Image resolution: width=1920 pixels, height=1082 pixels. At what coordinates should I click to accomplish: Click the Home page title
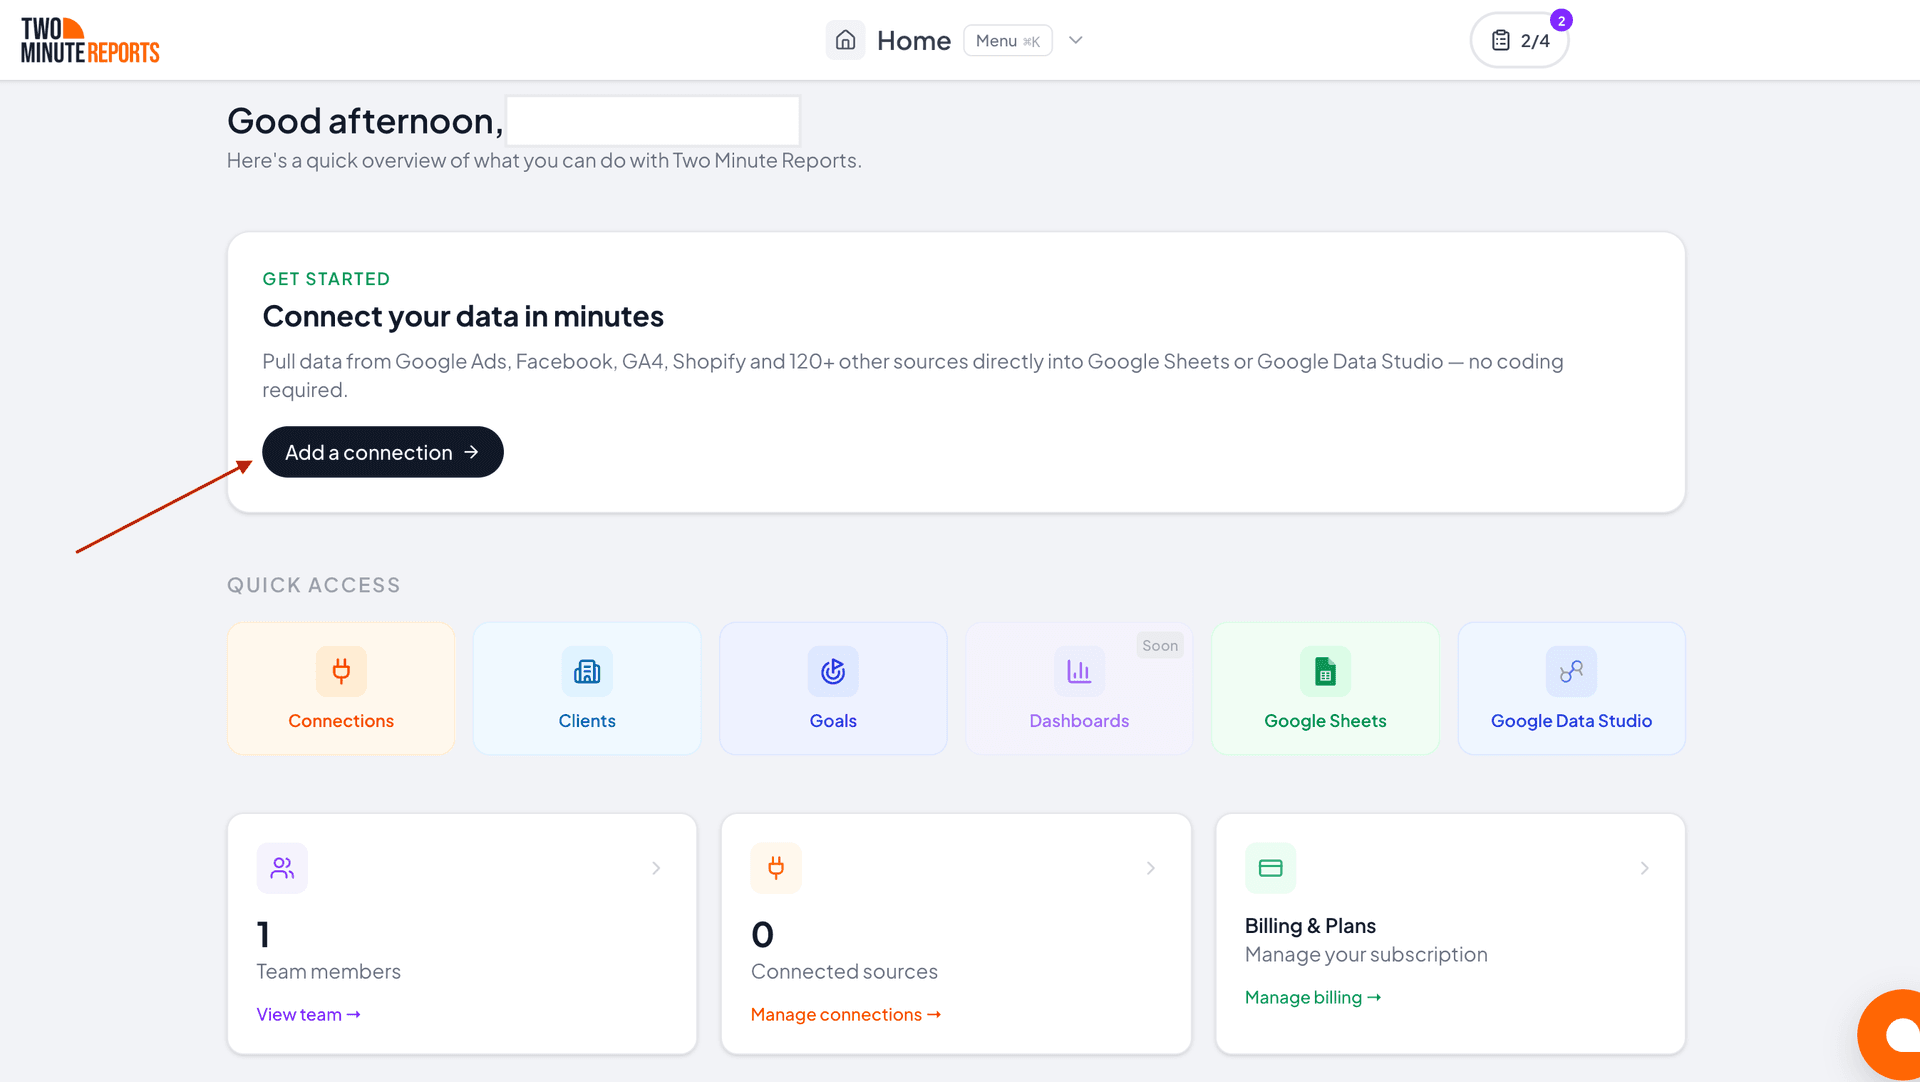914,41
